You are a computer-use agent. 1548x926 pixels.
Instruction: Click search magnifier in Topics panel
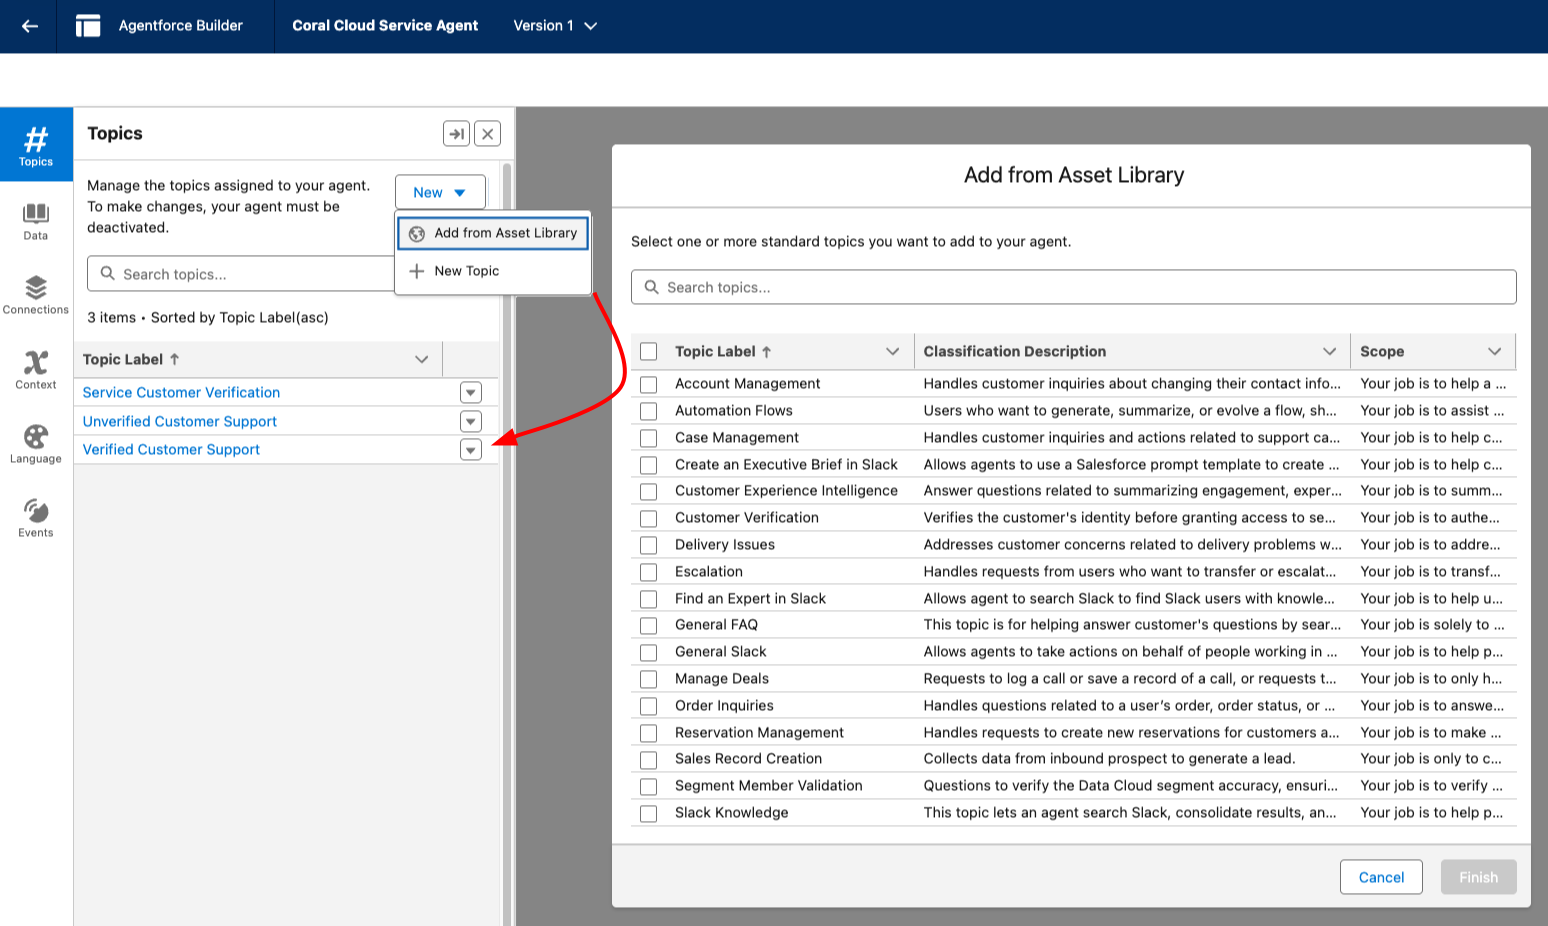pyautogui.click(x=107, y=273)
